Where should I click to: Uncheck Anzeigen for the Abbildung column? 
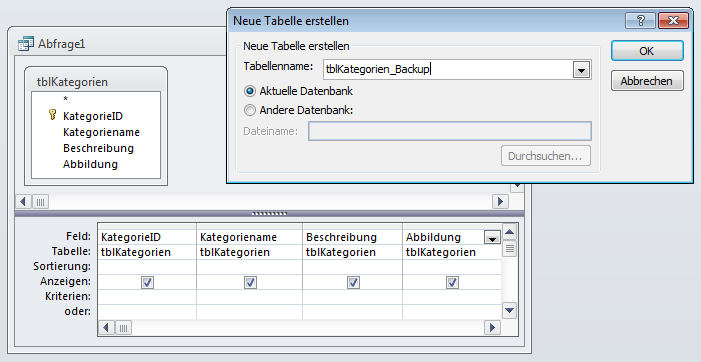(x=452, y=282)
